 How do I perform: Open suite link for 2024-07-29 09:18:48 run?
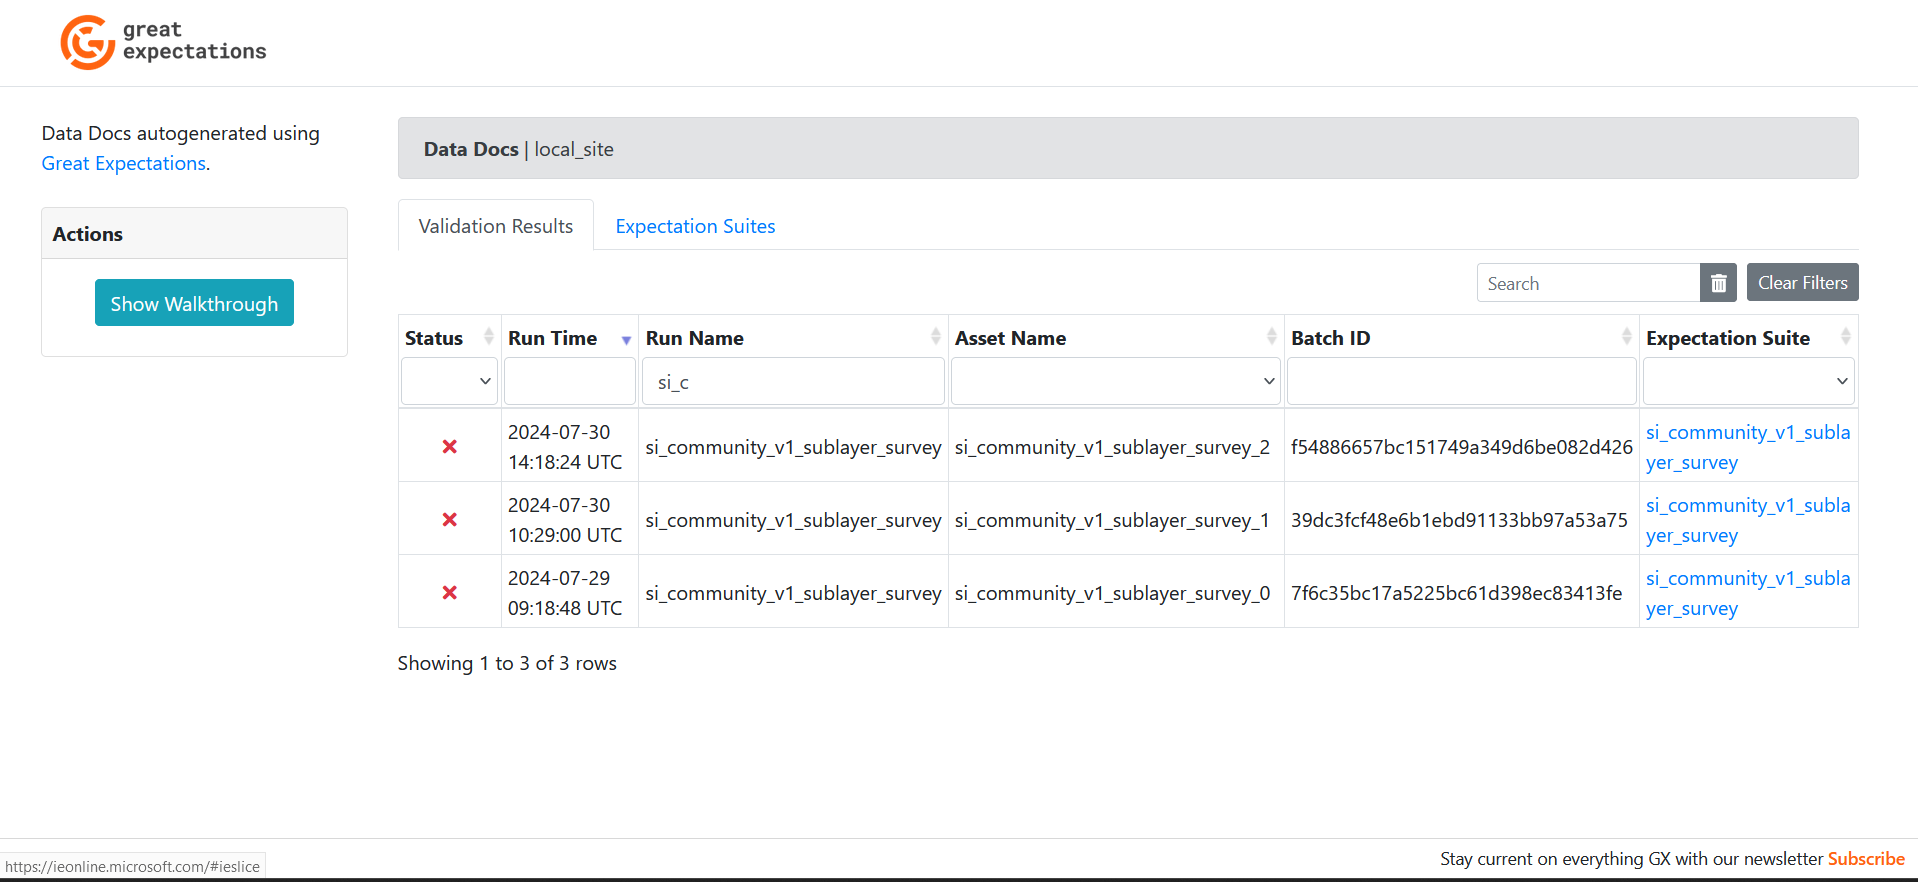pos(1747,593)
